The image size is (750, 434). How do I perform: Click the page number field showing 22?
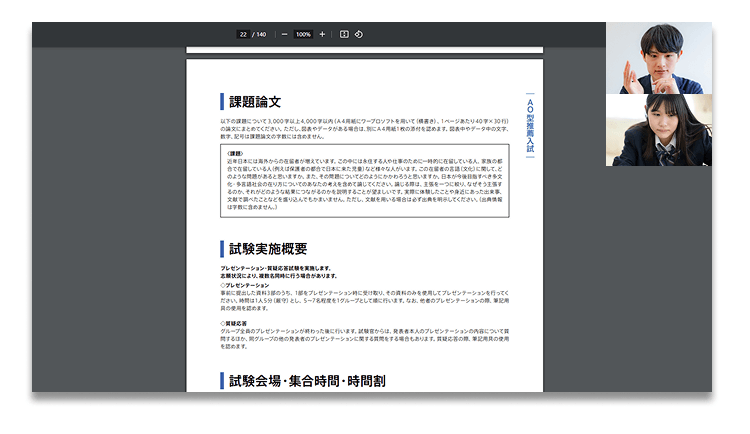pyautogui.click(x=243, y=34)
